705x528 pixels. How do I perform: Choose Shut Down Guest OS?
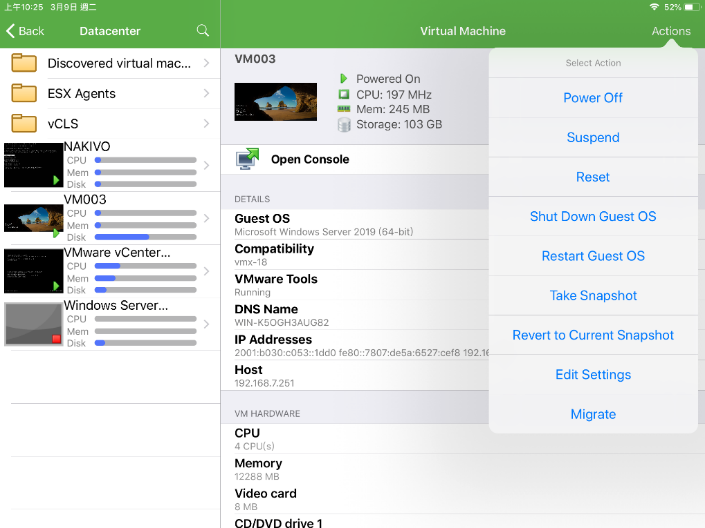[593, 216]
